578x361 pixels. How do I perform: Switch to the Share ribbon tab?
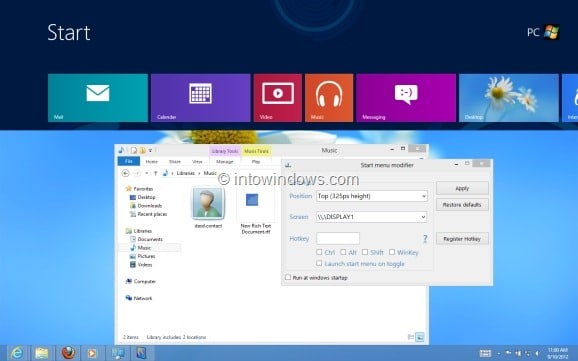pos(175,162)
